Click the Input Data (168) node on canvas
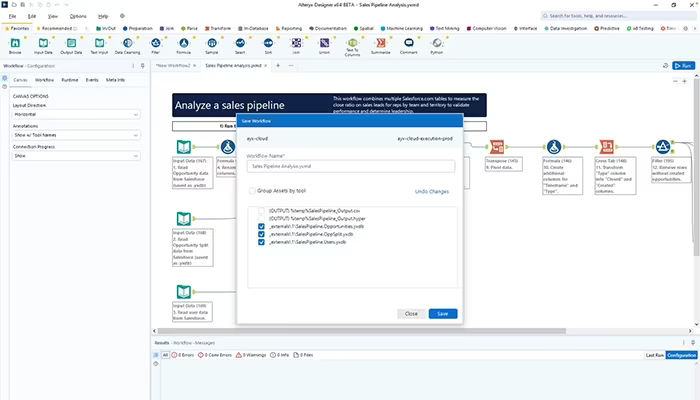Image resolution: width=700 pixels, height=400 pixels. pyautogui.click(x=183, y=219)
